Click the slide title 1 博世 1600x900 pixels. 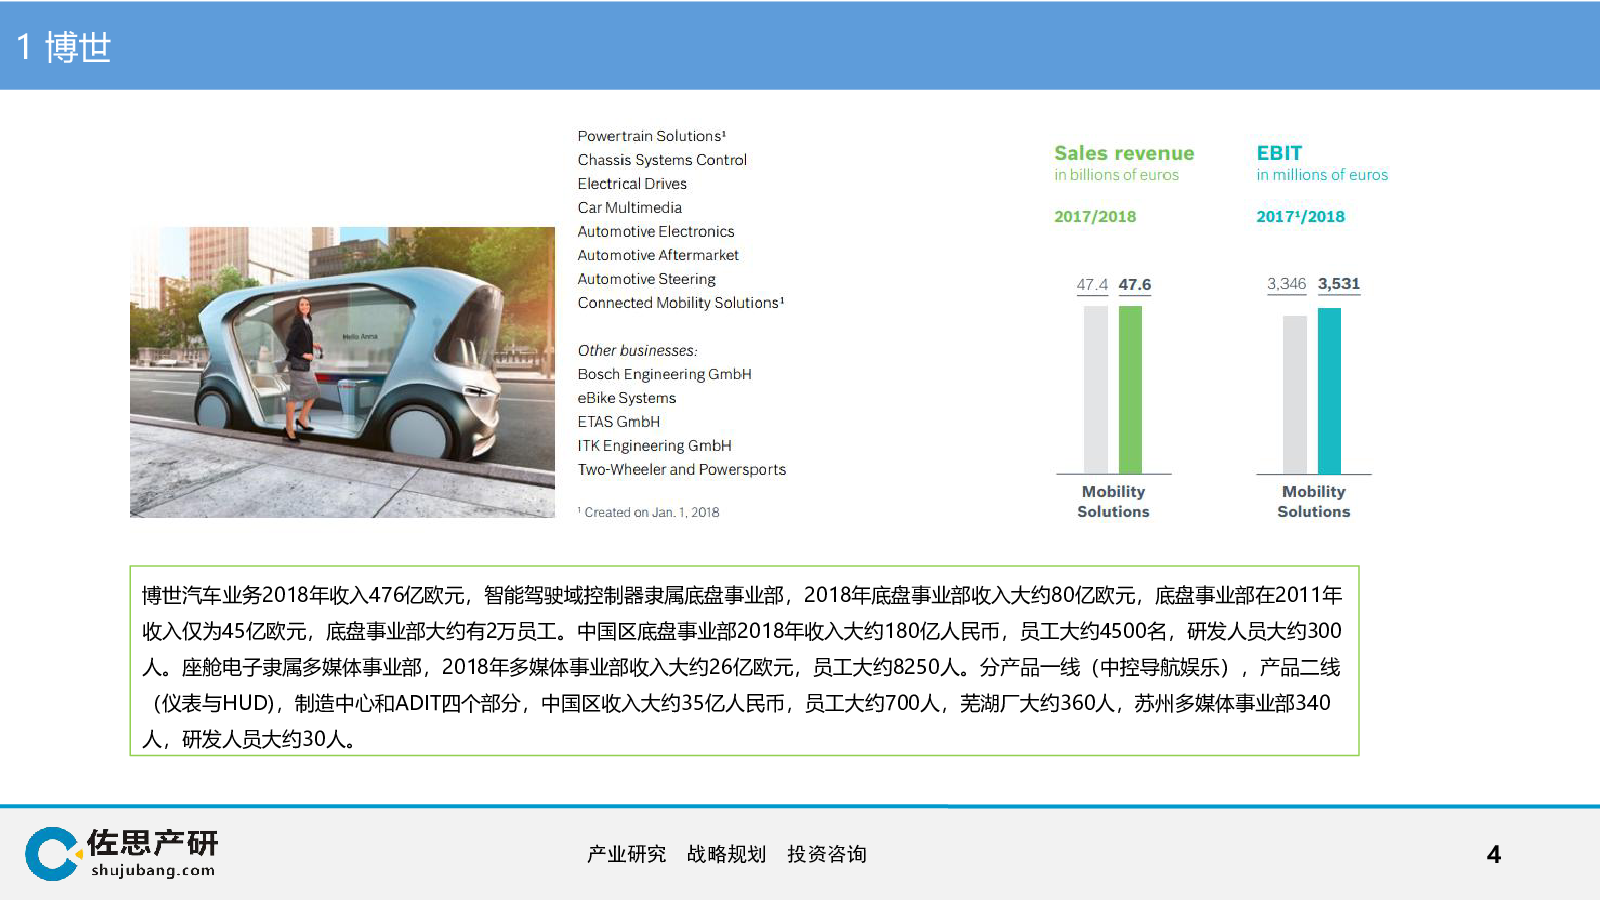tap(64, 47)
